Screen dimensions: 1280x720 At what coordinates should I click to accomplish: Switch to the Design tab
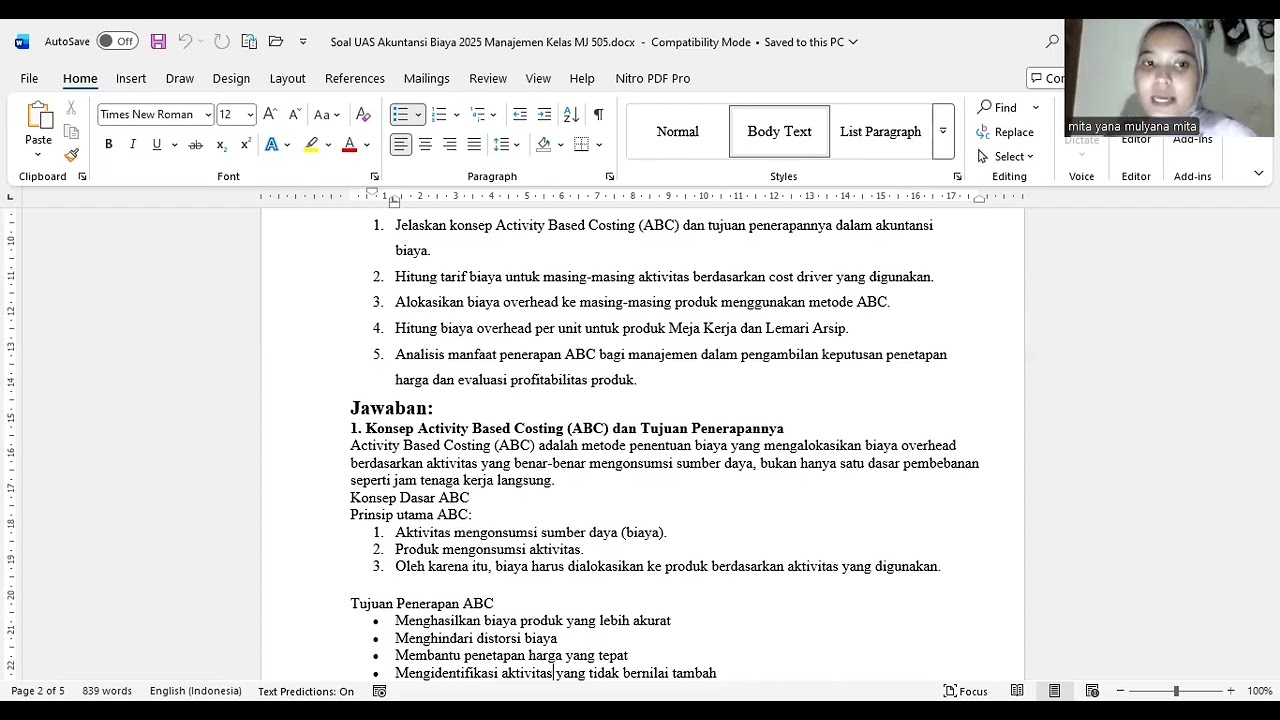(x=231, y=79)
